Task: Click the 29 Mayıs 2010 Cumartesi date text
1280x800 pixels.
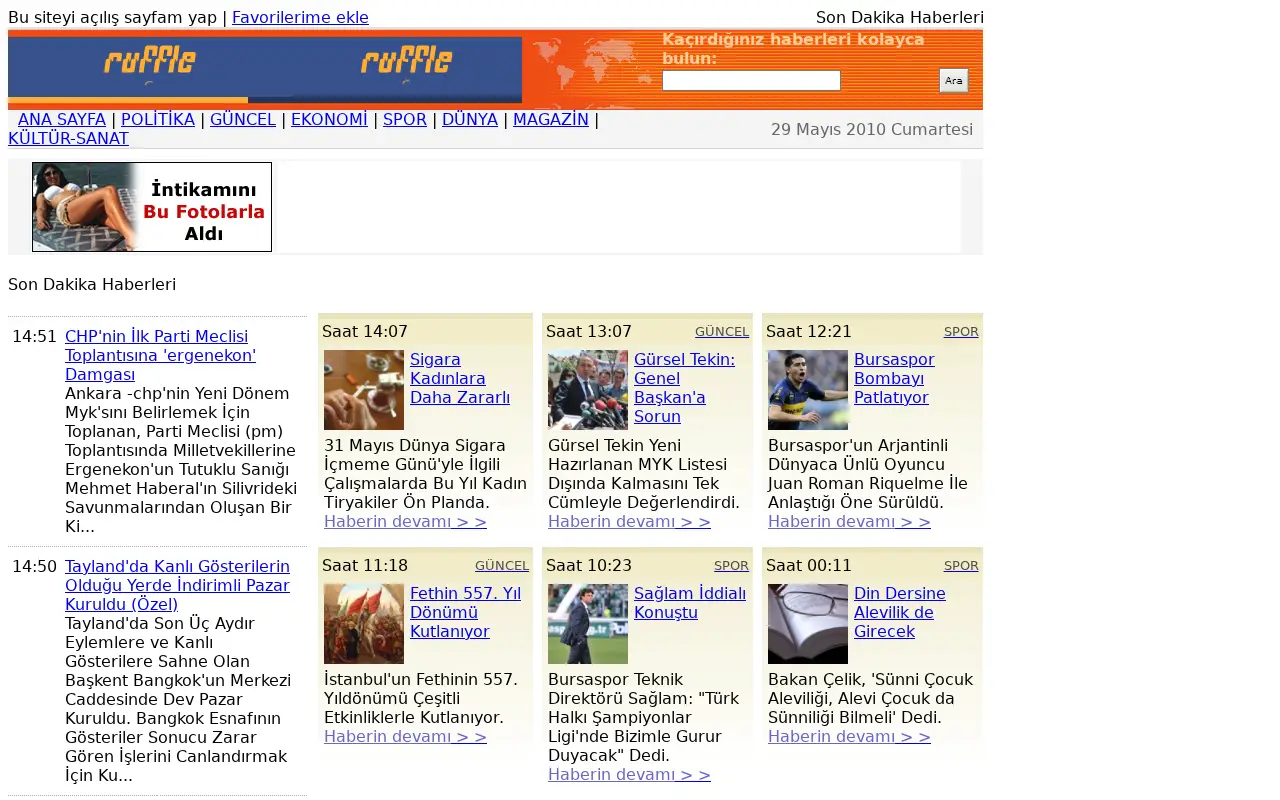Action: (872, 129)
